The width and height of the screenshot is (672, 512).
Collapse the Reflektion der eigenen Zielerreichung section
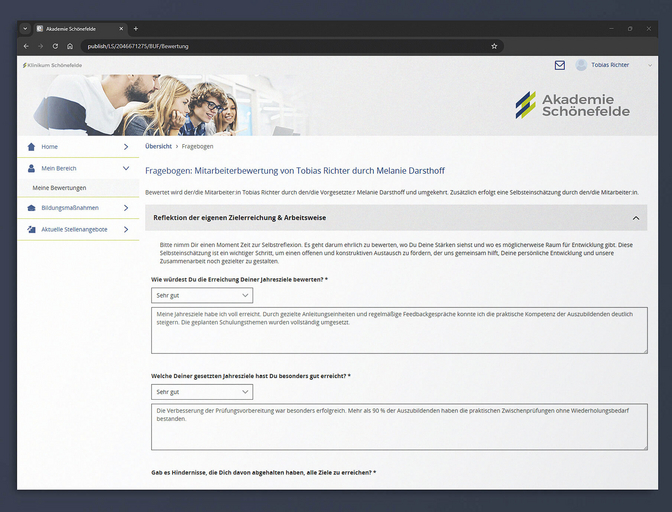pos(635,217)
